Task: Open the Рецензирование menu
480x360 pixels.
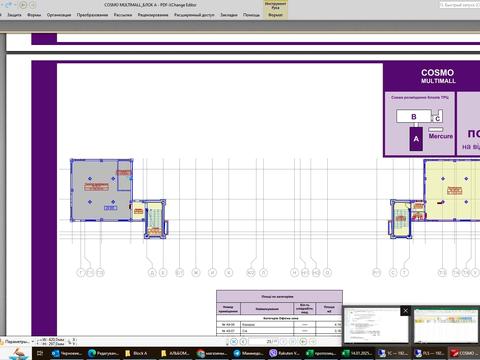Action: point(153,15)
